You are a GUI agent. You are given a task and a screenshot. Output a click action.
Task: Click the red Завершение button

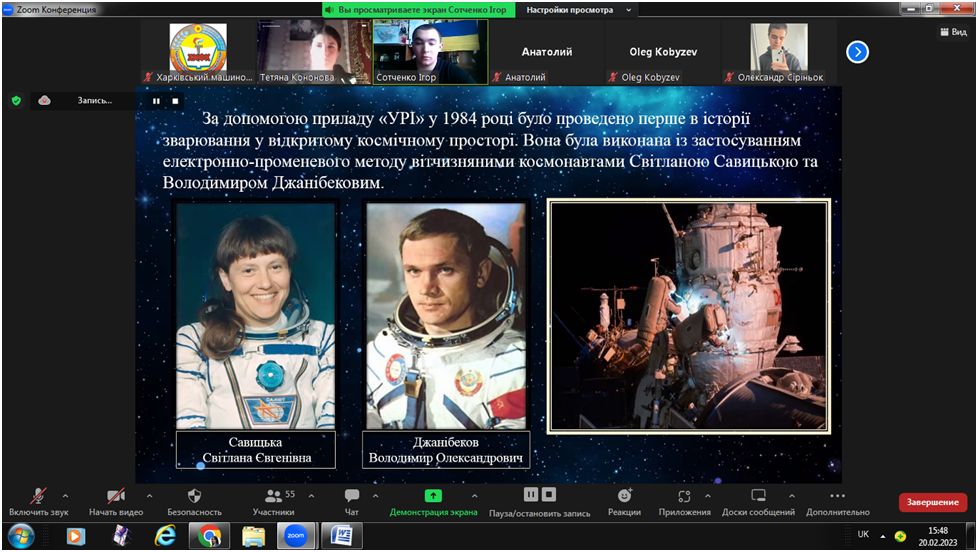click(x=932, y=502)
